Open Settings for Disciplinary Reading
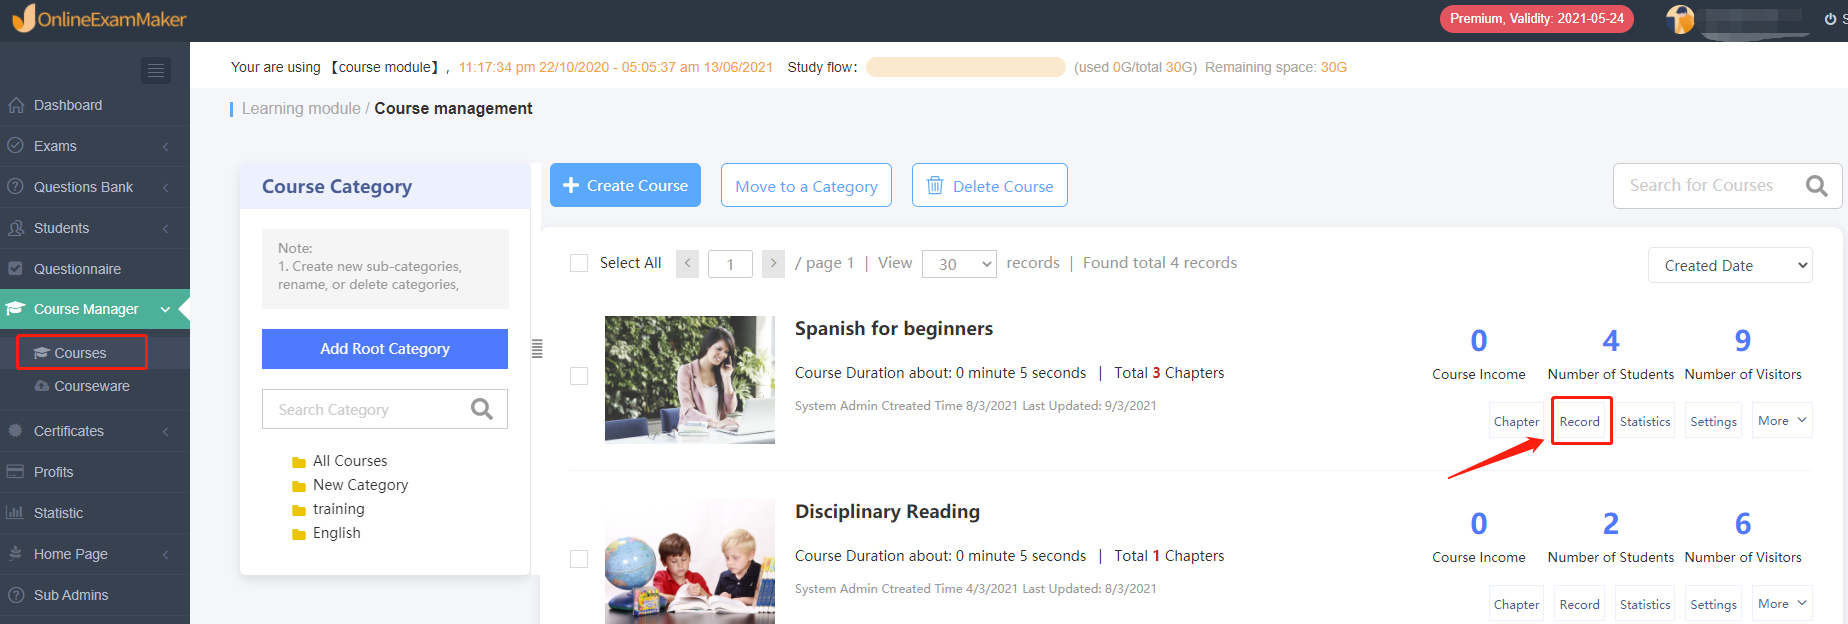 coord(1713,604)
